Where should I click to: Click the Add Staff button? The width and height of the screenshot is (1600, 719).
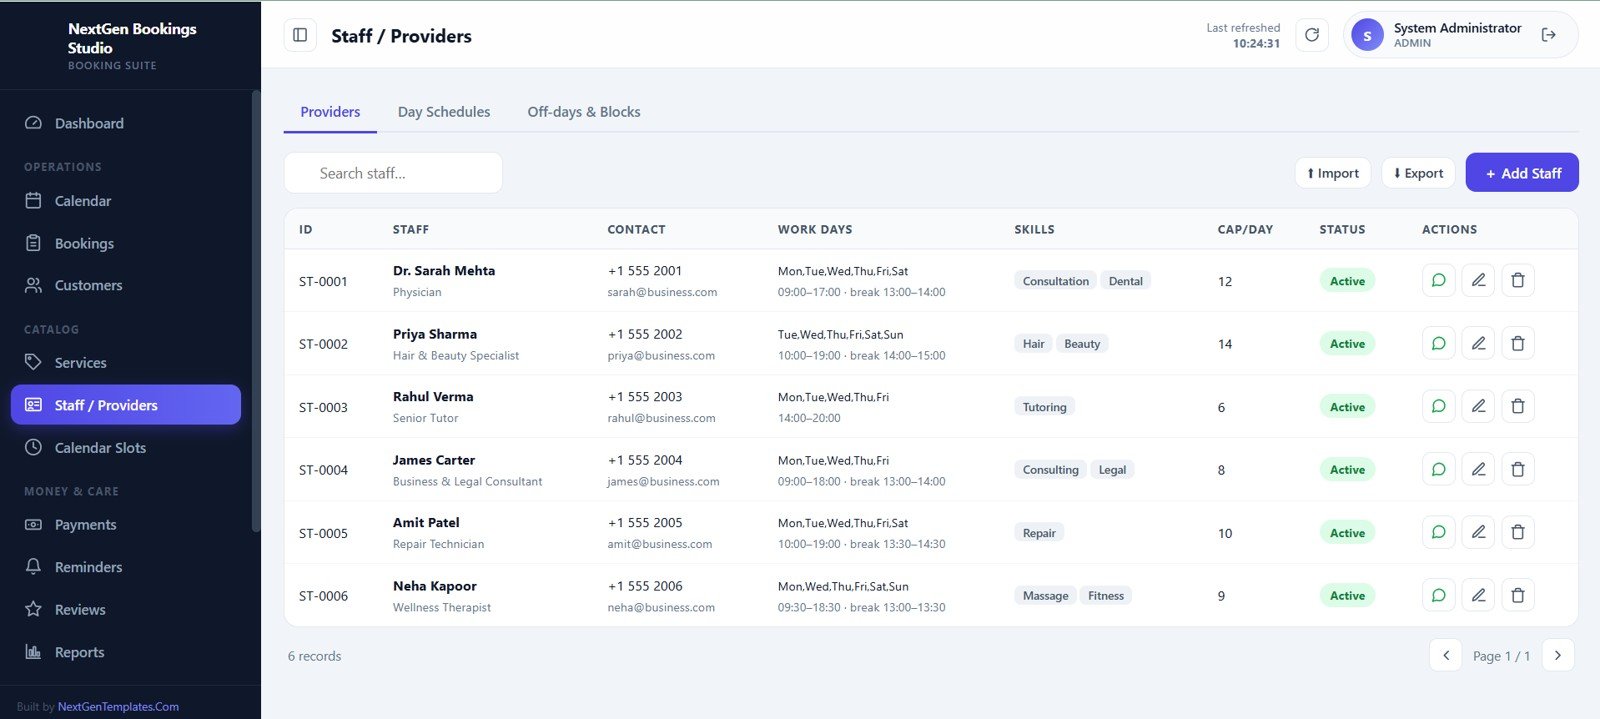click(x=1522, y=173)
